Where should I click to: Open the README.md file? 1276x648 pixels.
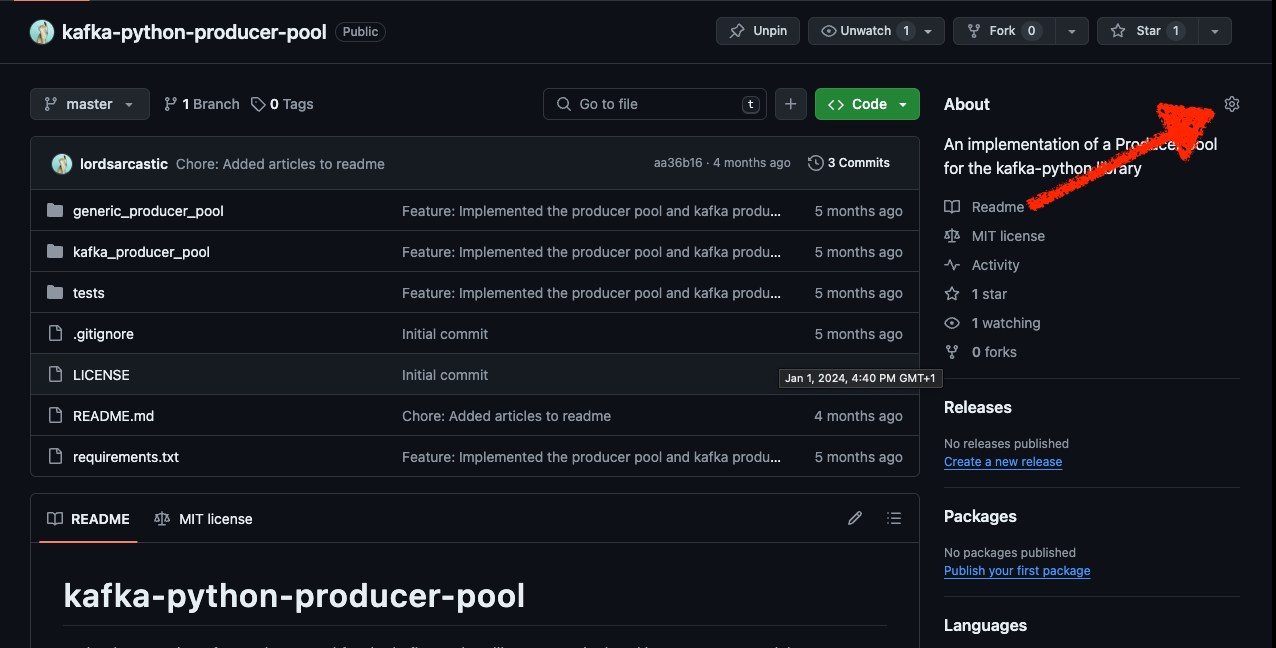tap(113, 416)
